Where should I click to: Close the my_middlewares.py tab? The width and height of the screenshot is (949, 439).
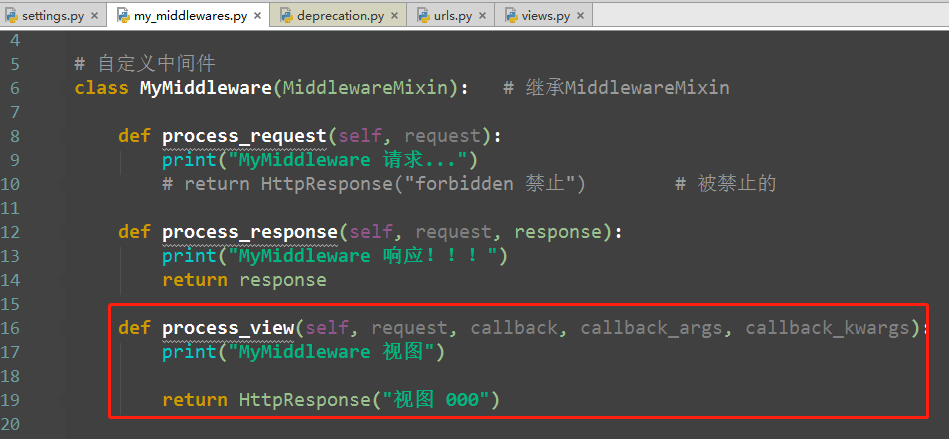point(257,16)
